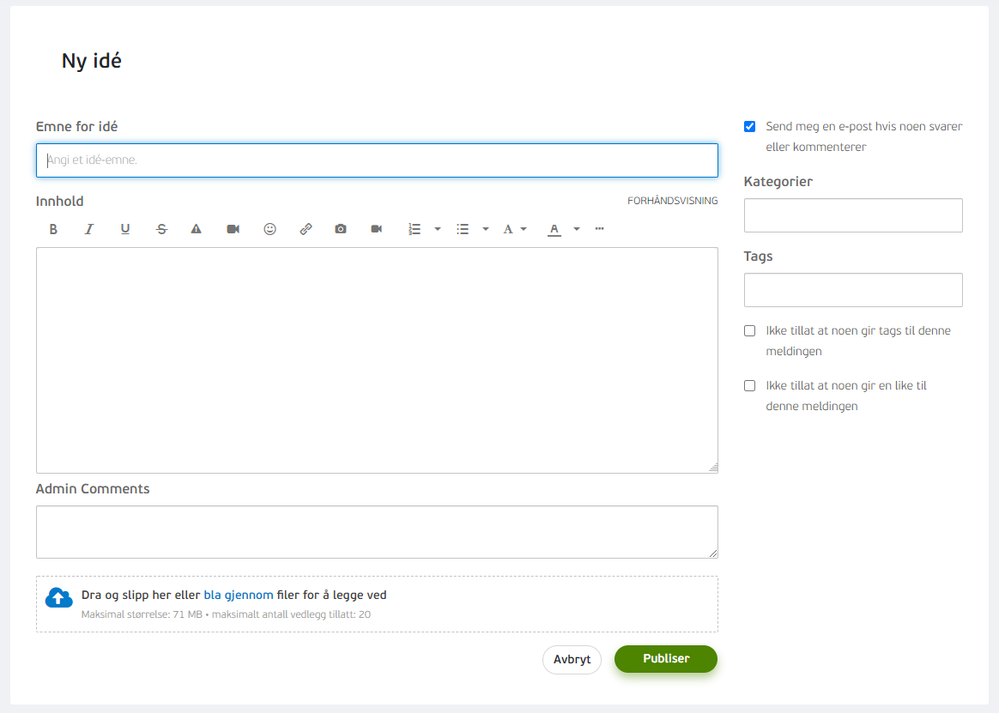
Task: Click the font color underlined A icon
Action: click(554, 229)
